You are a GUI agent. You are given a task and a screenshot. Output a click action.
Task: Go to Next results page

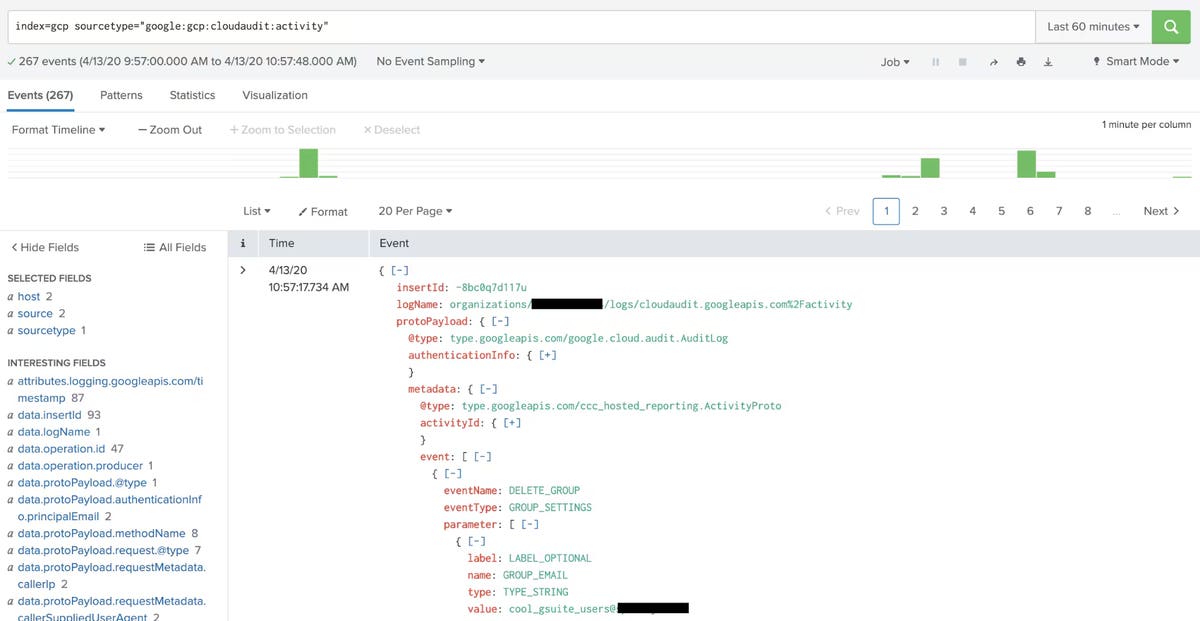pyautogui.click(x=1161, y=211)
